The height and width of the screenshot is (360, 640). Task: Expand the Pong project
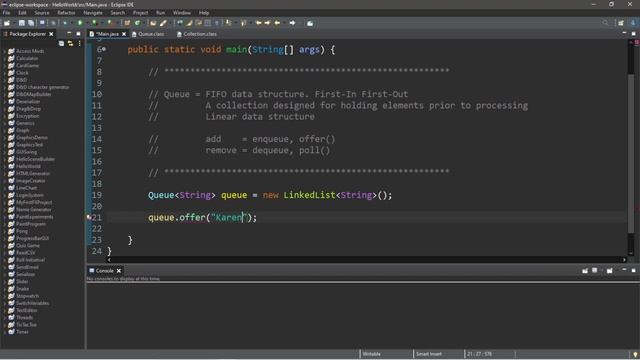5,231
